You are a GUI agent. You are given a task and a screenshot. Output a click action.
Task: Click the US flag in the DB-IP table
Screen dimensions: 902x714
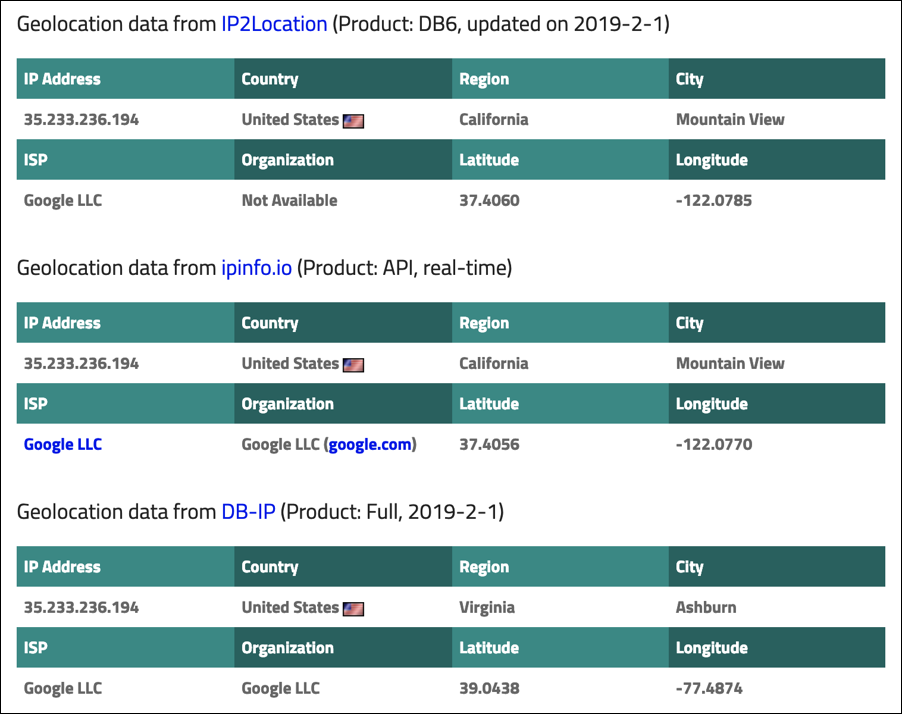(x=353, y=609)
